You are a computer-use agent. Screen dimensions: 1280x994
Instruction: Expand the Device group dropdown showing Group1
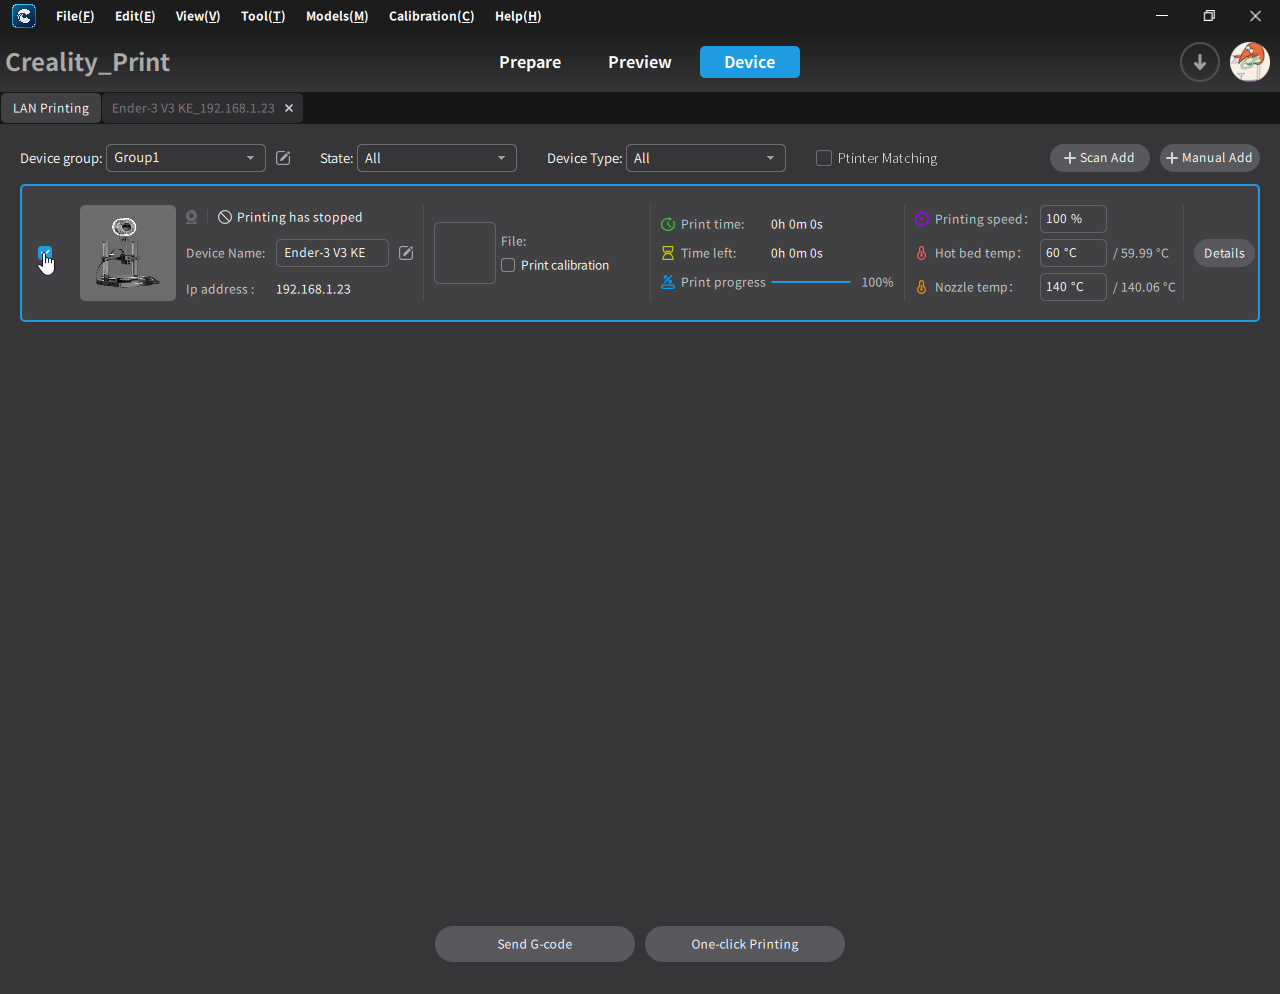point(186,158)
